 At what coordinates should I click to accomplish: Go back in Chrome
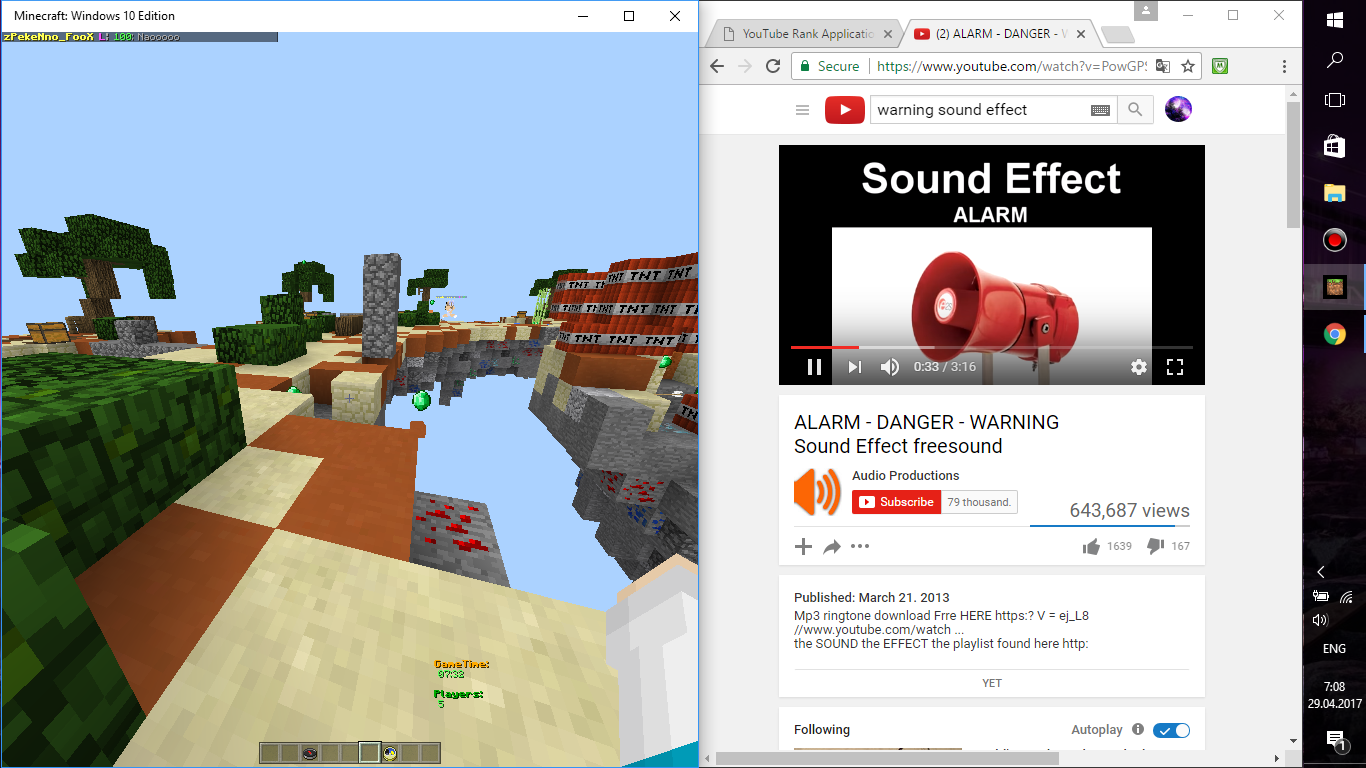point(716,66)
